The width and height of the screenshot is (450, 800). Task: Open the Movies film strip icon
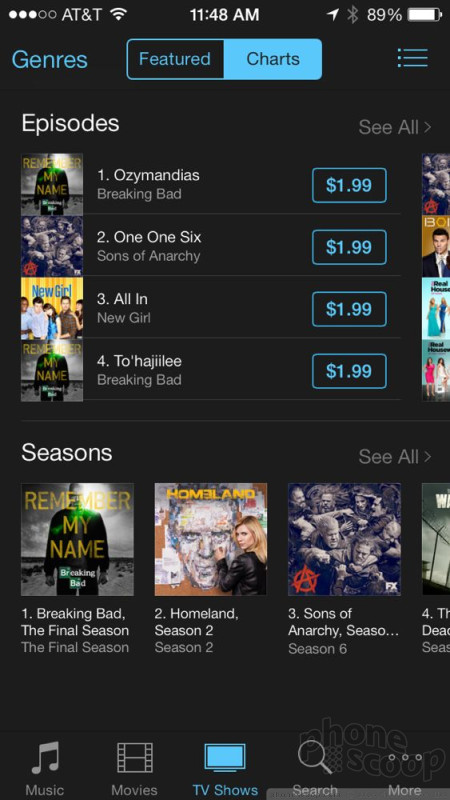pos(135,757)
